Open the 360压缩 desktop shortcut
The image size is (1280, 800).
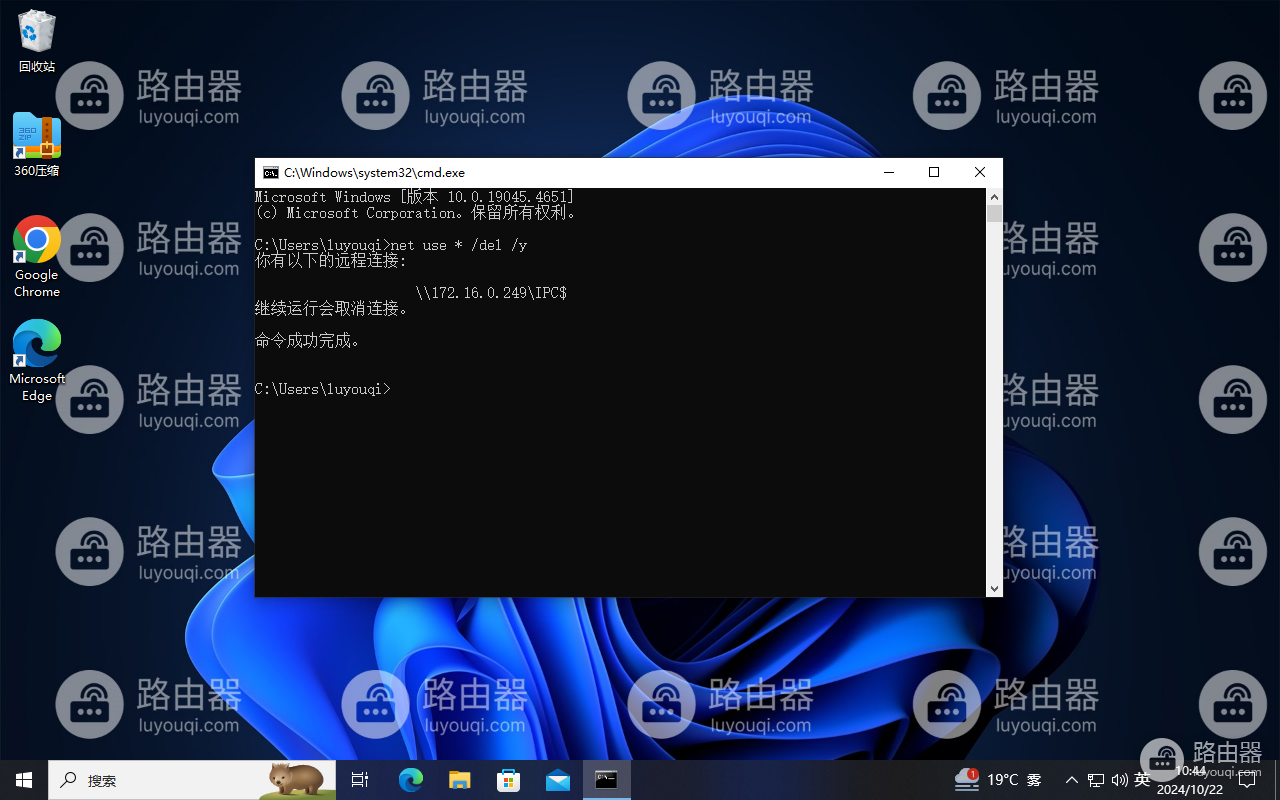37,145
